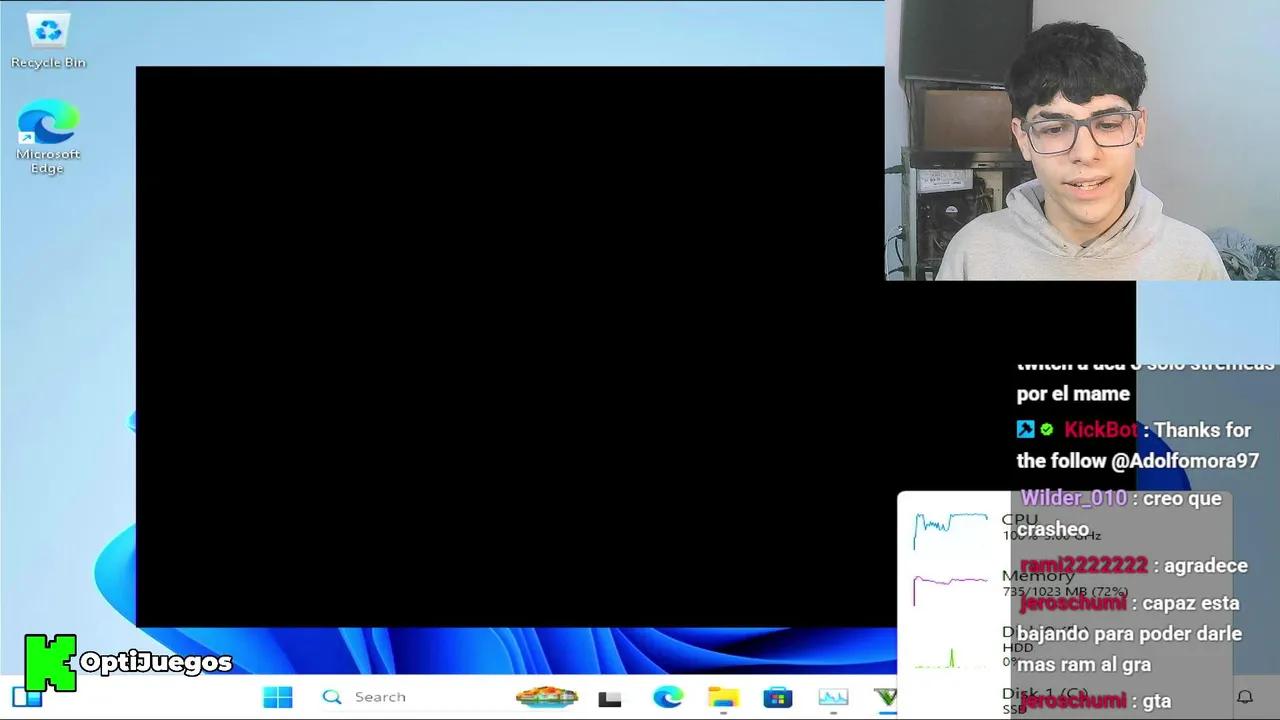Switch to Task Manager on the taskbar
1280x720 pixels.
tap(833, 697)
